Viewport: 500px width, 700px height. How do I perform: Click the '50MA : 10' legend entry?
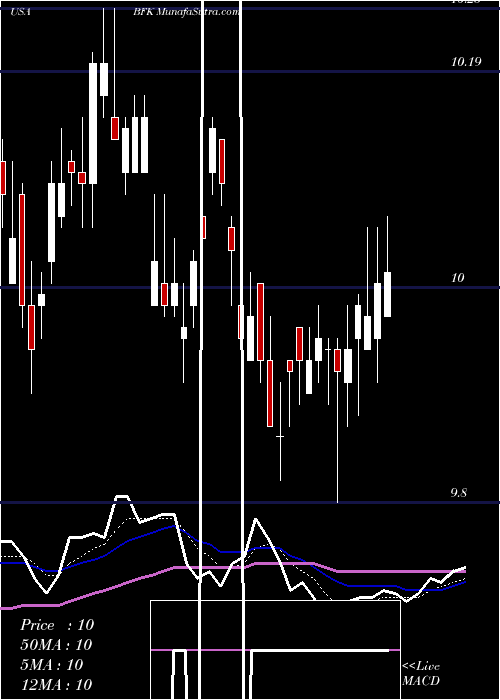[x=56, y=644]
